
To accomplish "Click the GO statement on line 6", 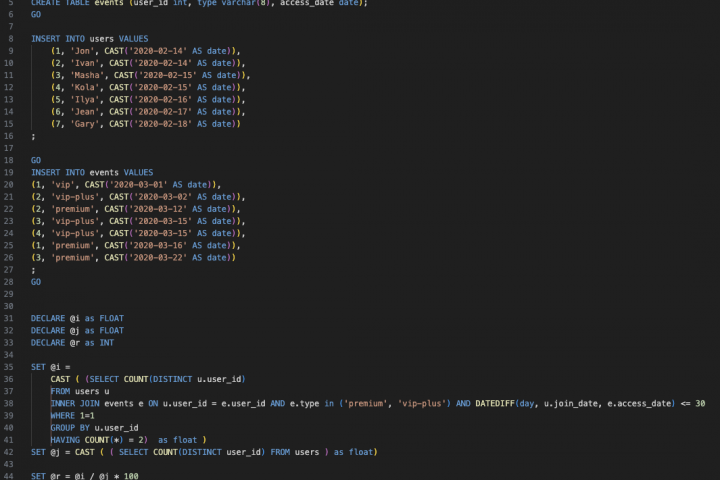I will click(x=36, y=15).
